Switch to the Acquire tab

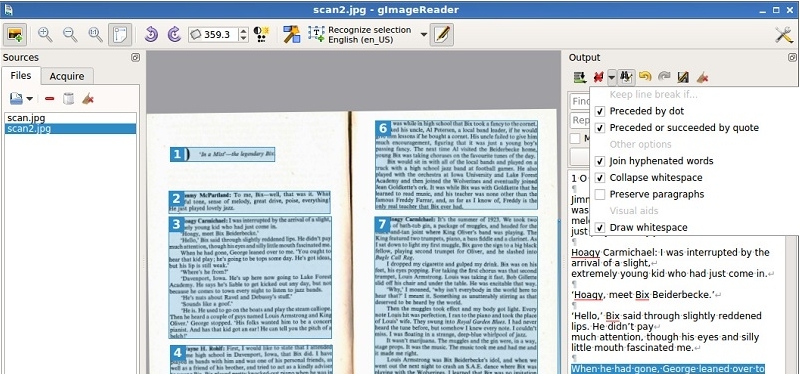click(x=67, y=76)
